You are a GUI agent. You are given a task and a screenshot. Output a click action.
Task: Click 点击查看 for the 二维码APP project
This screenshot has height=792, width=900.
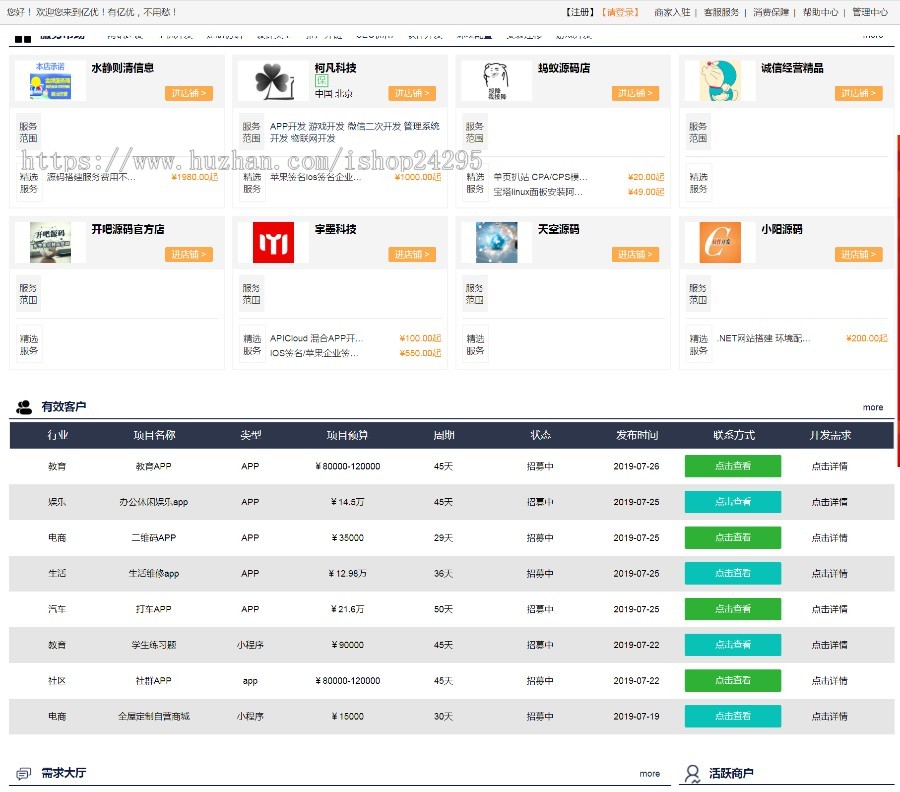coord(732,538)
